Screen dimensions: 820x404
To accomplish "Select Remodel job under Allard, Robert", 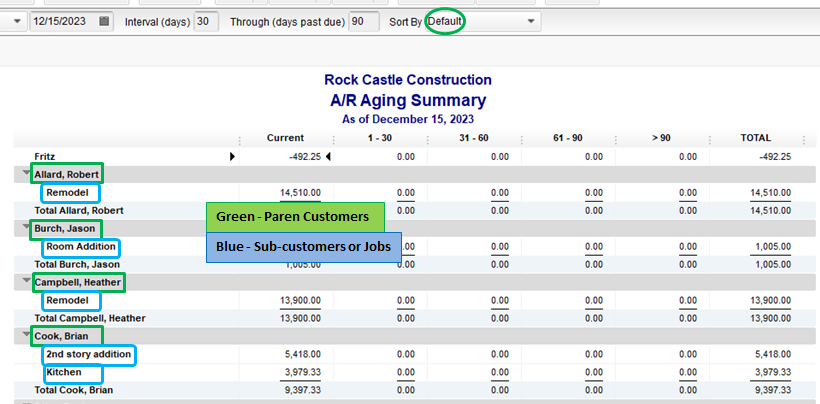I will point(65,192).
